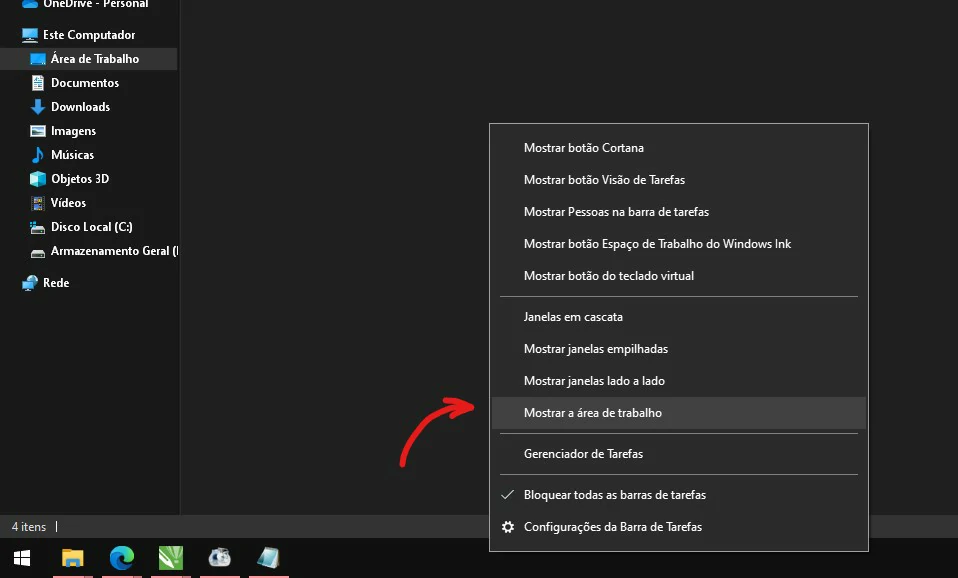Click the Imagens picture icon
Screen dimensions: 958x578
[x=38, y=131]
